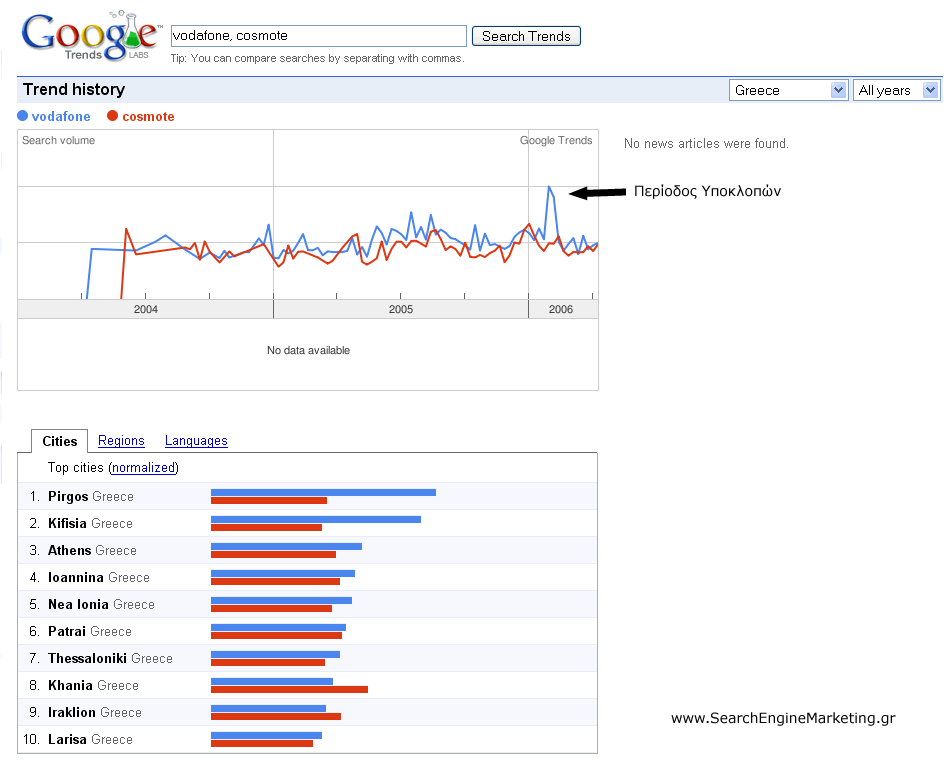944x760 pixels.
Task: Click the blue vodafone bar for Pirgos
Action: click(x=323, y=493)
